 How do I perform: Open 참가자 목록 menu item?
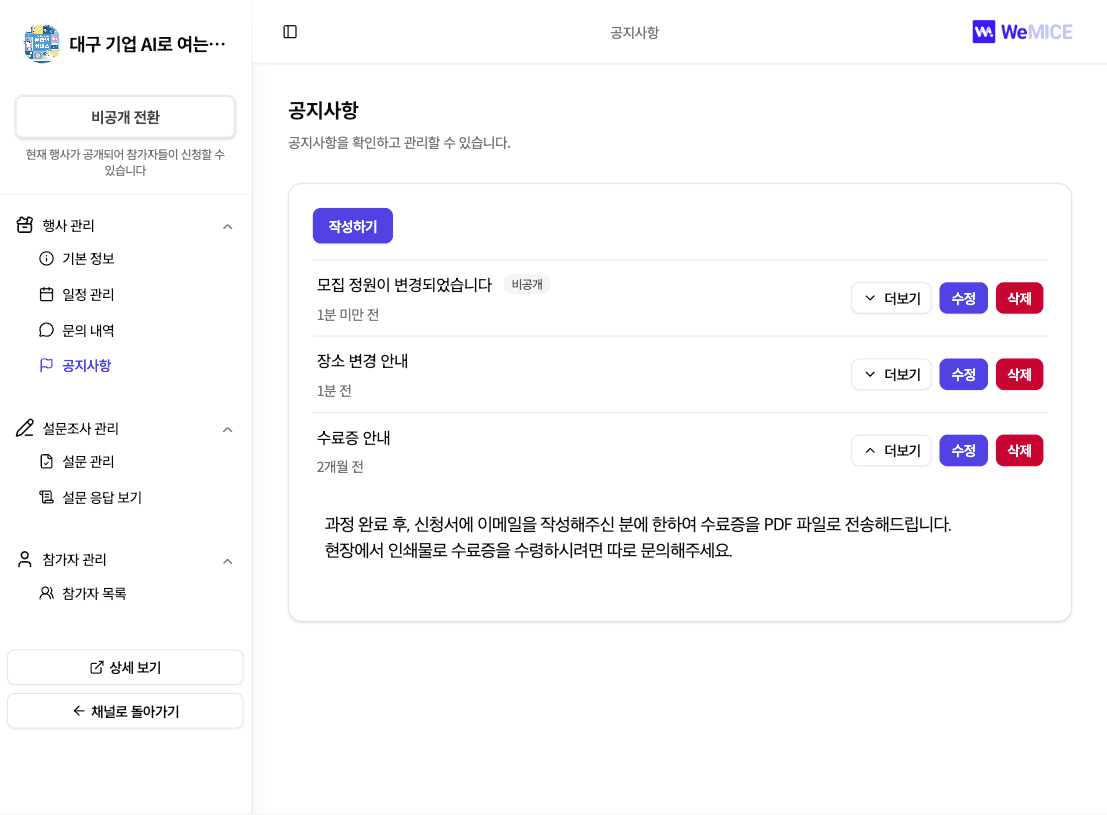click(x=94, y=593)
